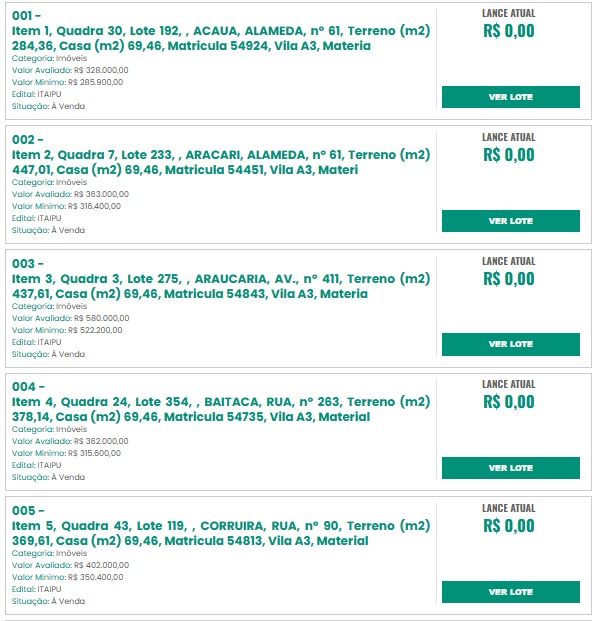The height and width of the screenshot is (621, 600).
Task: Open the lot 001 ACAUA ALAMEDA title link
Action: (221, 39)
